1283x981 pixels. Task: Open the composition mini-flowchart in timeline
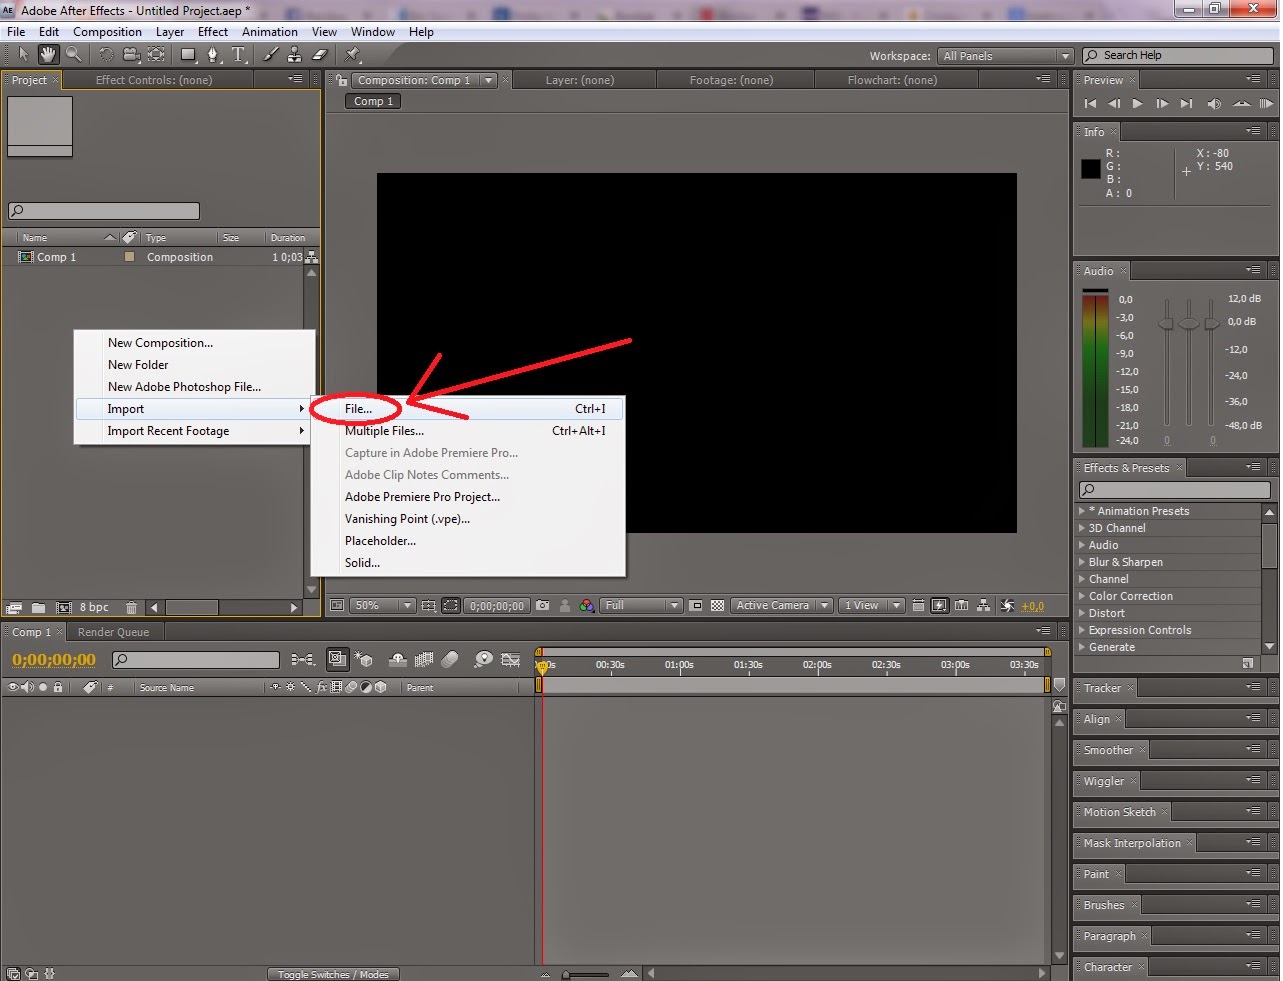pyautogui.click(x=303, y=659)
